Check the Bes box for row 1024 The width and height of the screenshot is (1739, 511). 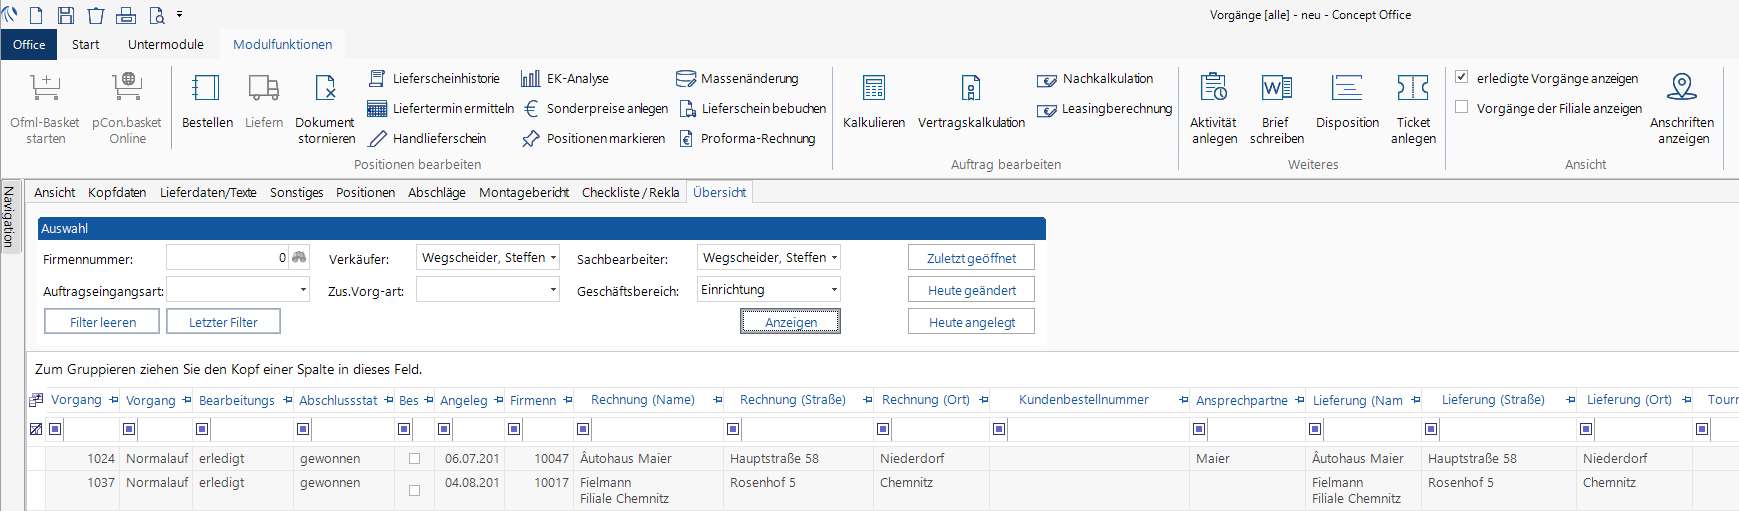click(414, 459)
